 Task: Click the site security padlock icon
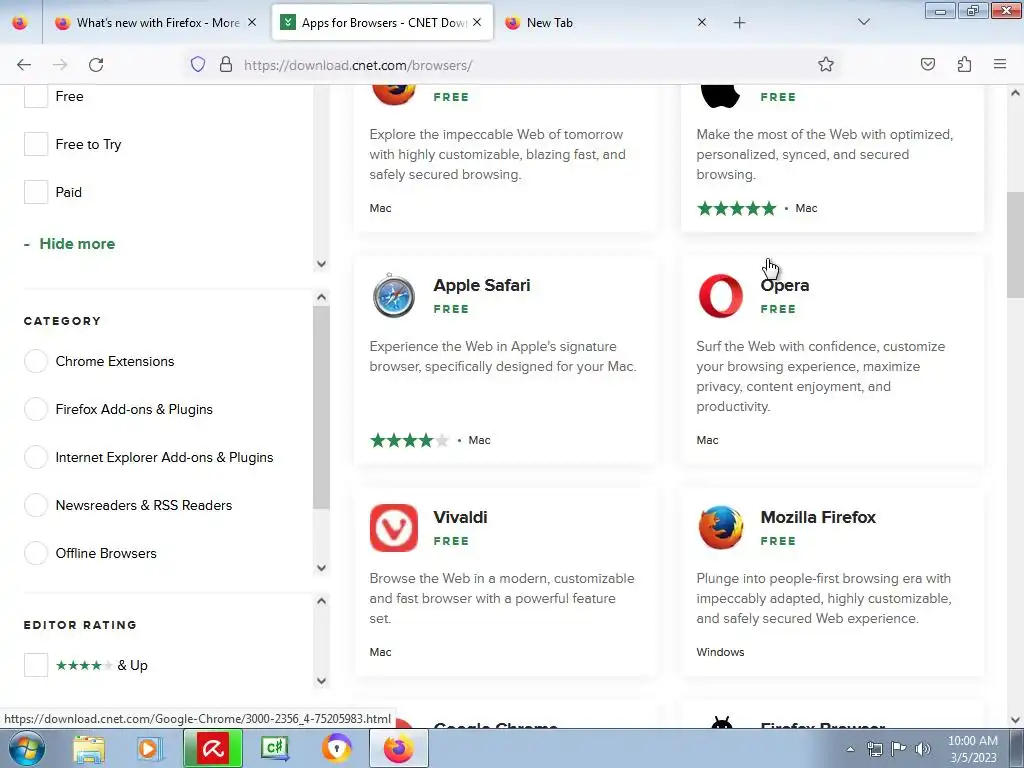pyautogui.click(x=226, y=65)
